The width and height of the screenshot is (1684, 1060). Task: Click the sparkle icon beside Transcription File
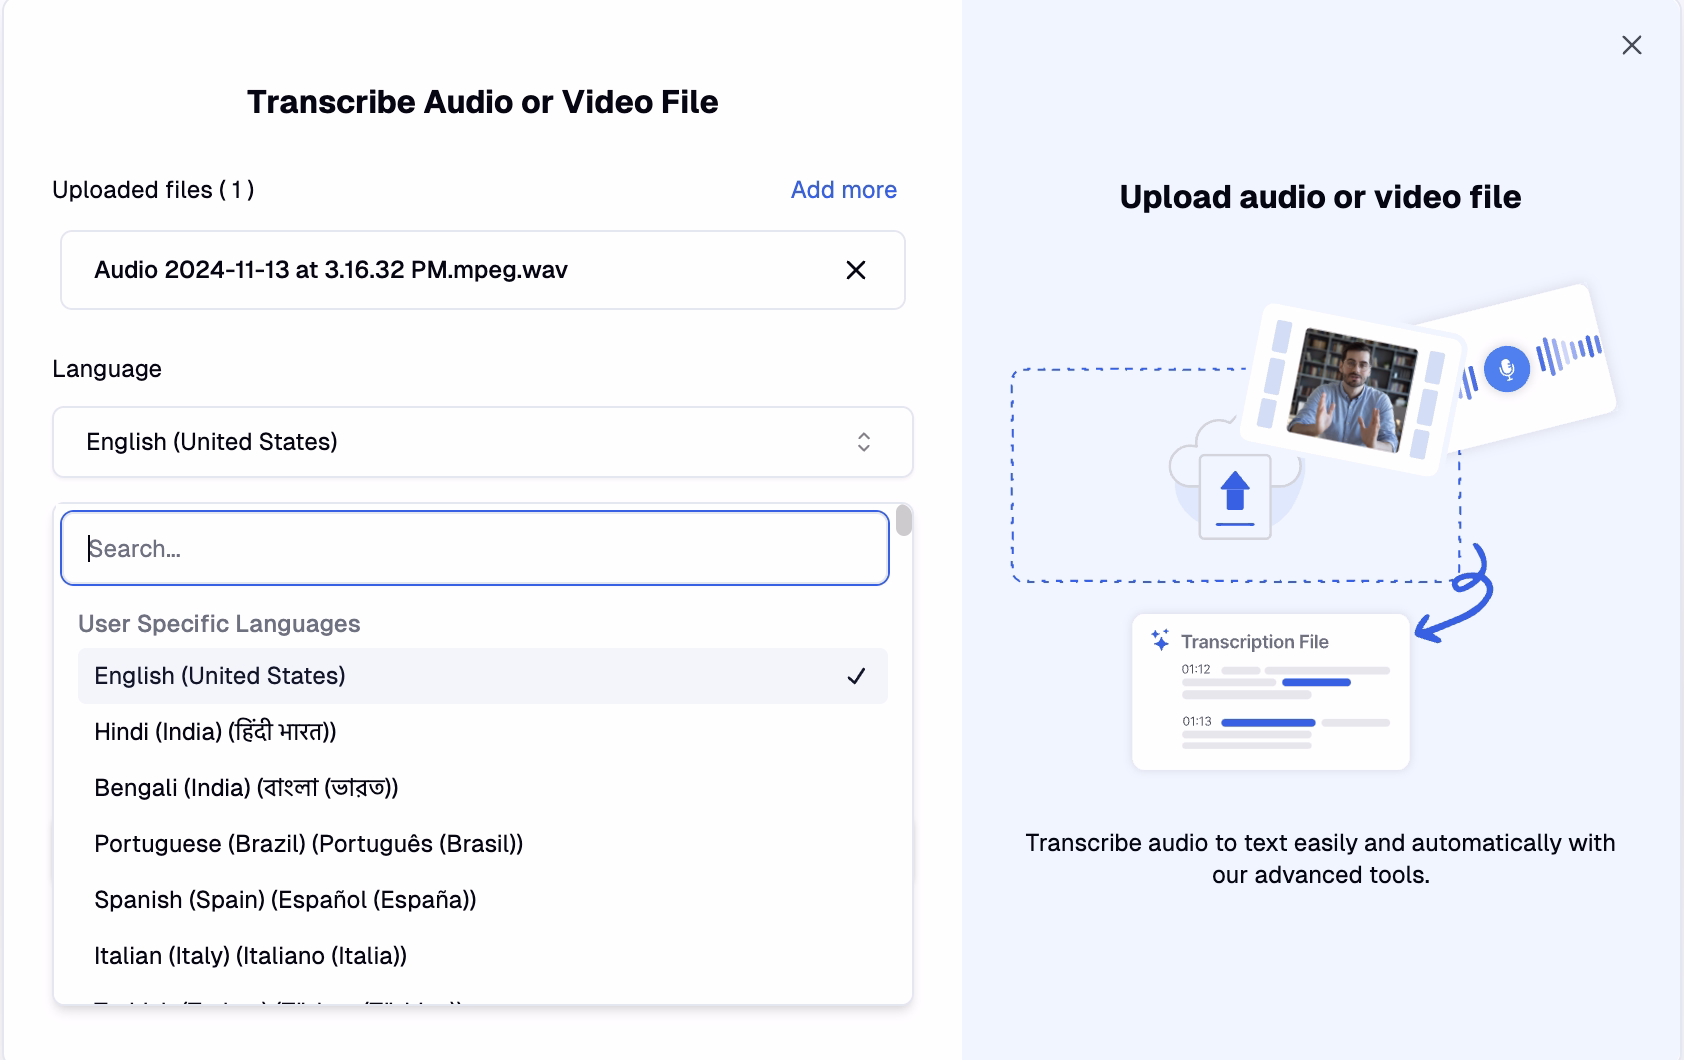(x=1160, y=640)
